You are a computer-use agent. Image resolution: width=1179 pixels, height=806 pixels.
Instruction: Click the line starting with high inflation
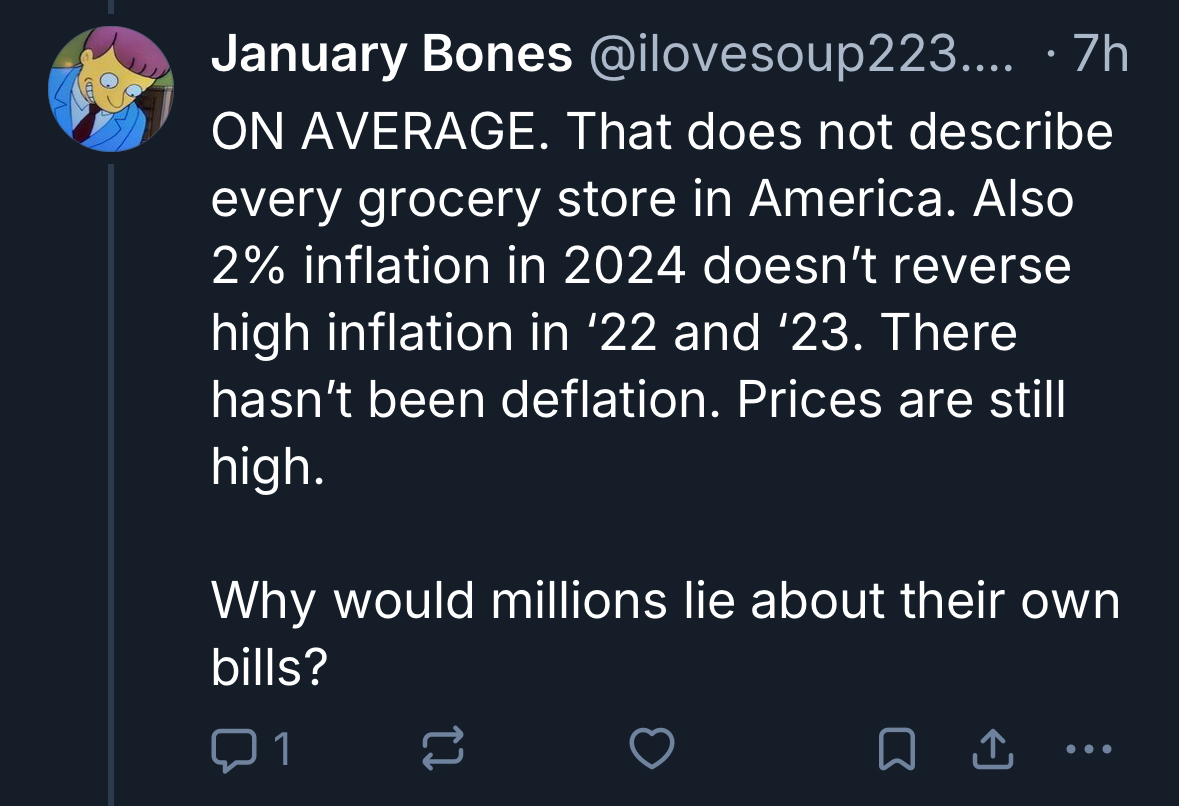(x=613, y=333)
